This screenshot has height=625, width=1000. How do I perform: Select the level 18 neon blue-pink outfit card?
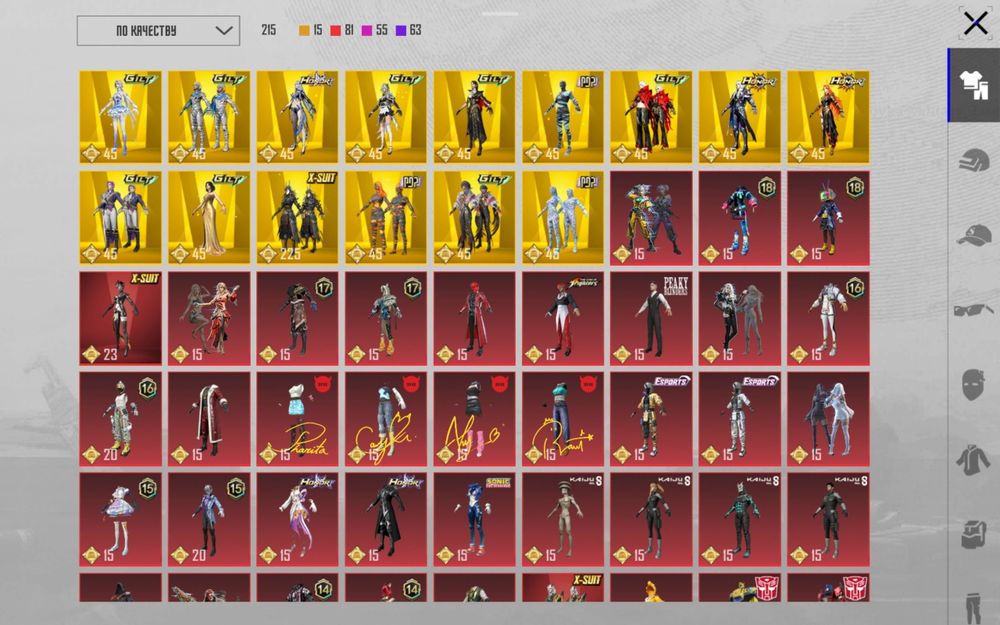point(740,217)
